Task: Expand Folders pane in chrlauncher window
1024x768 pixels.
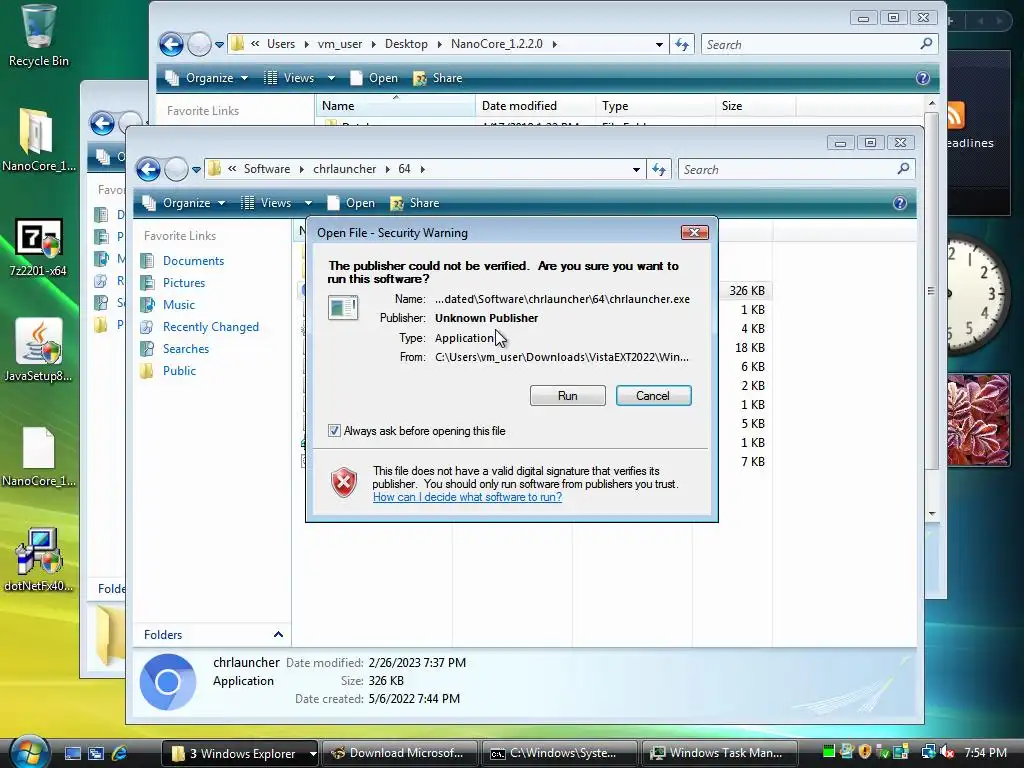Action: 278,635
